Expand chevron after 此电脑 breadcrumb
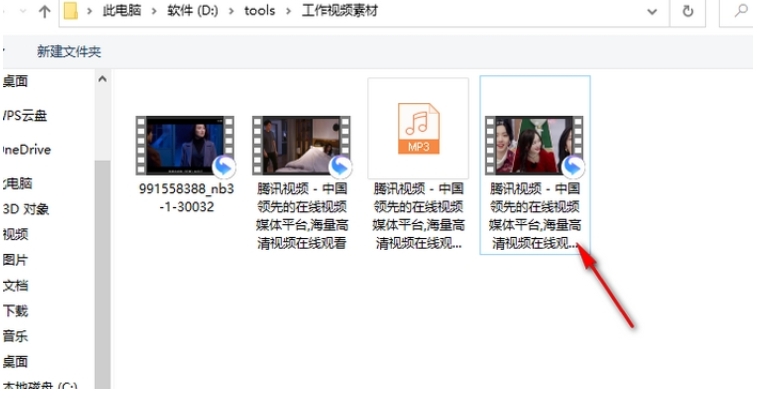Viewport: 758px width, 399px height. point(154,11)
